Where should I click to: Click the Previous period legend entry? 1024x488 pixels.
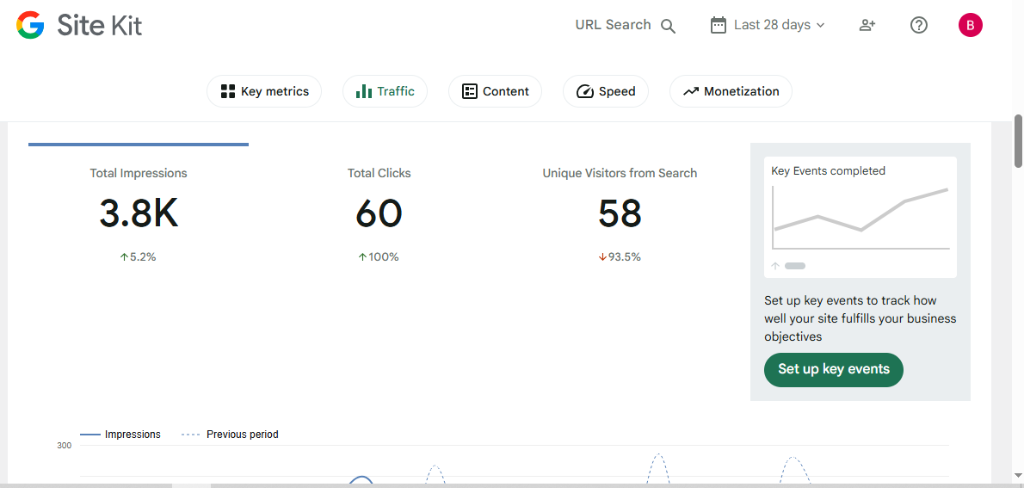click(230, 434)
